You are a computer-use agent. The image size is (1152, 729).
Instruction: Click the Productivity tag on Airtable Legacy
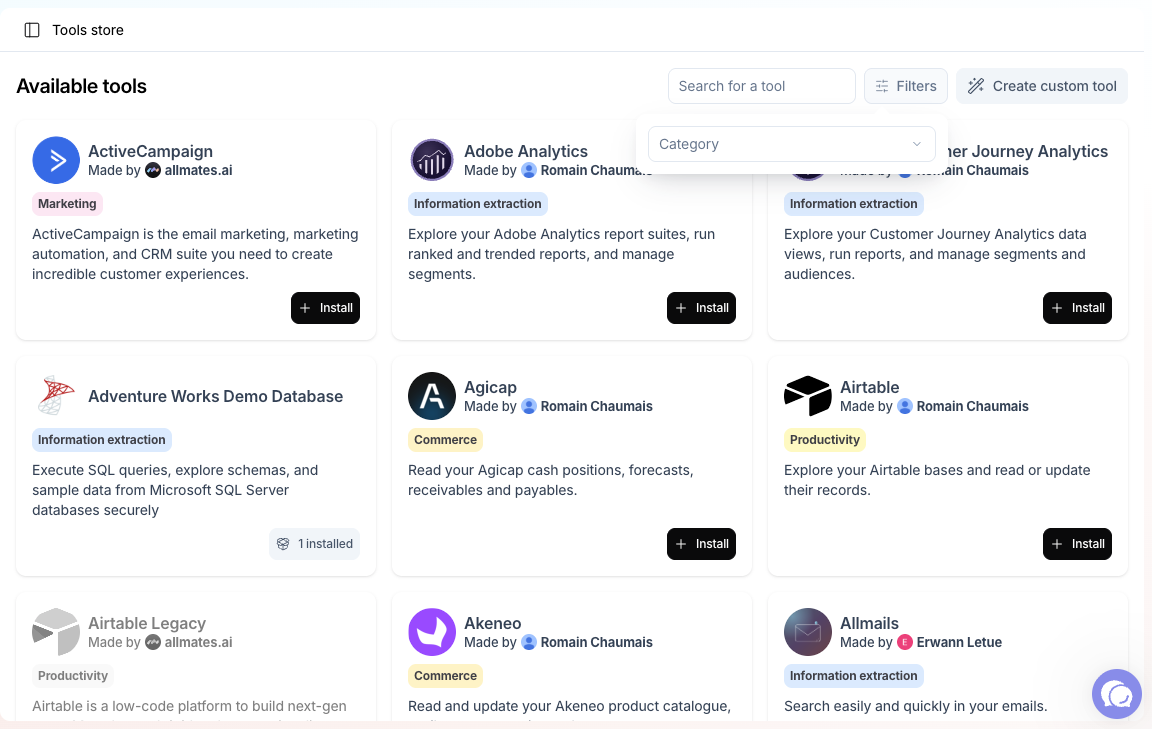coord(73,675)
